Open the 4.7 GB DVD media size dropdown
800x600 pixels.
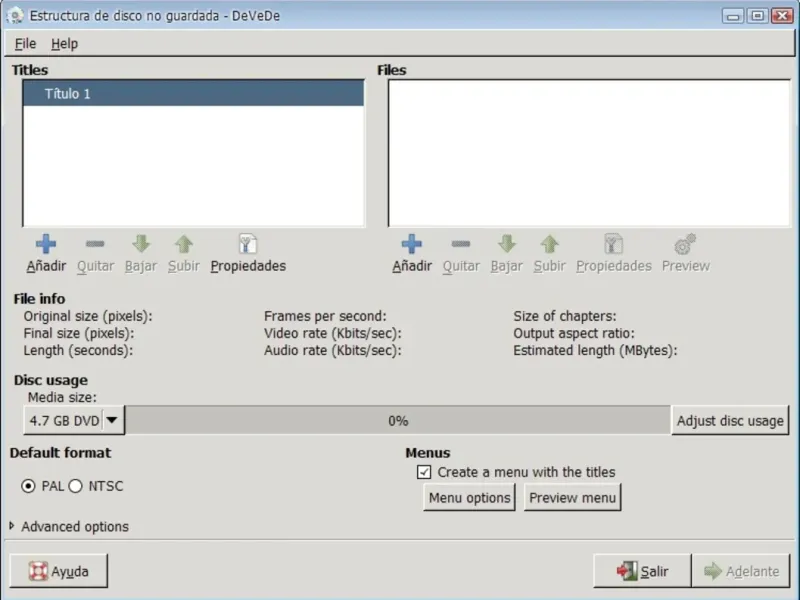point(74,420)
